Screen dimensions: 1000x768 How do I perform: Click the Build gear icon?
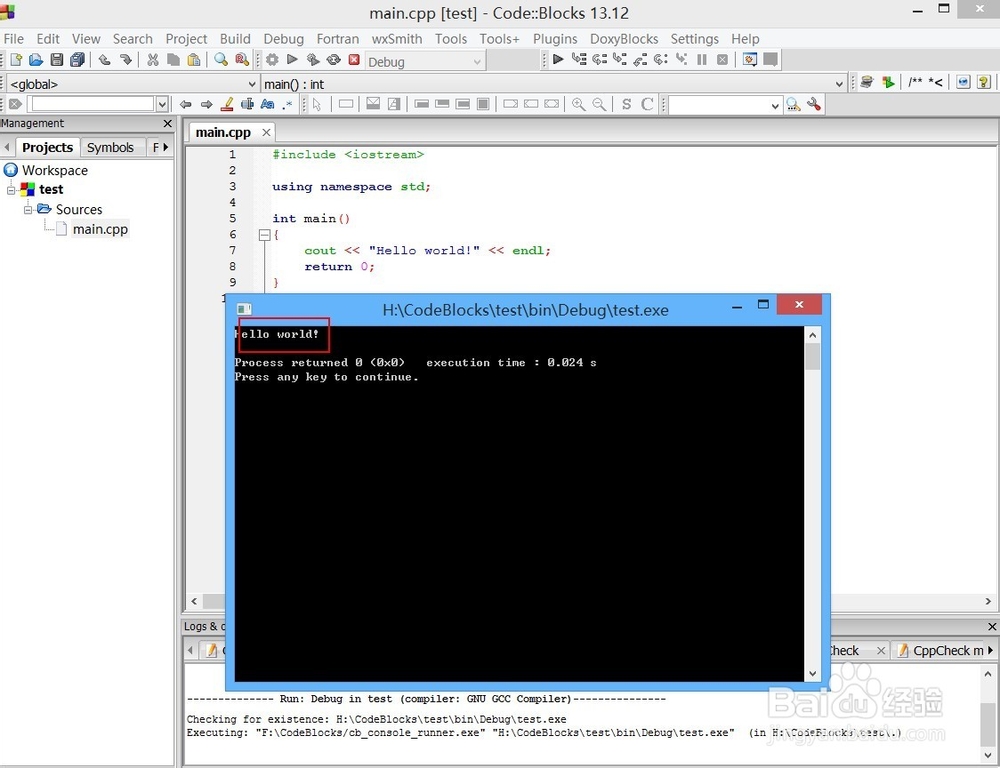coord(272,60)
